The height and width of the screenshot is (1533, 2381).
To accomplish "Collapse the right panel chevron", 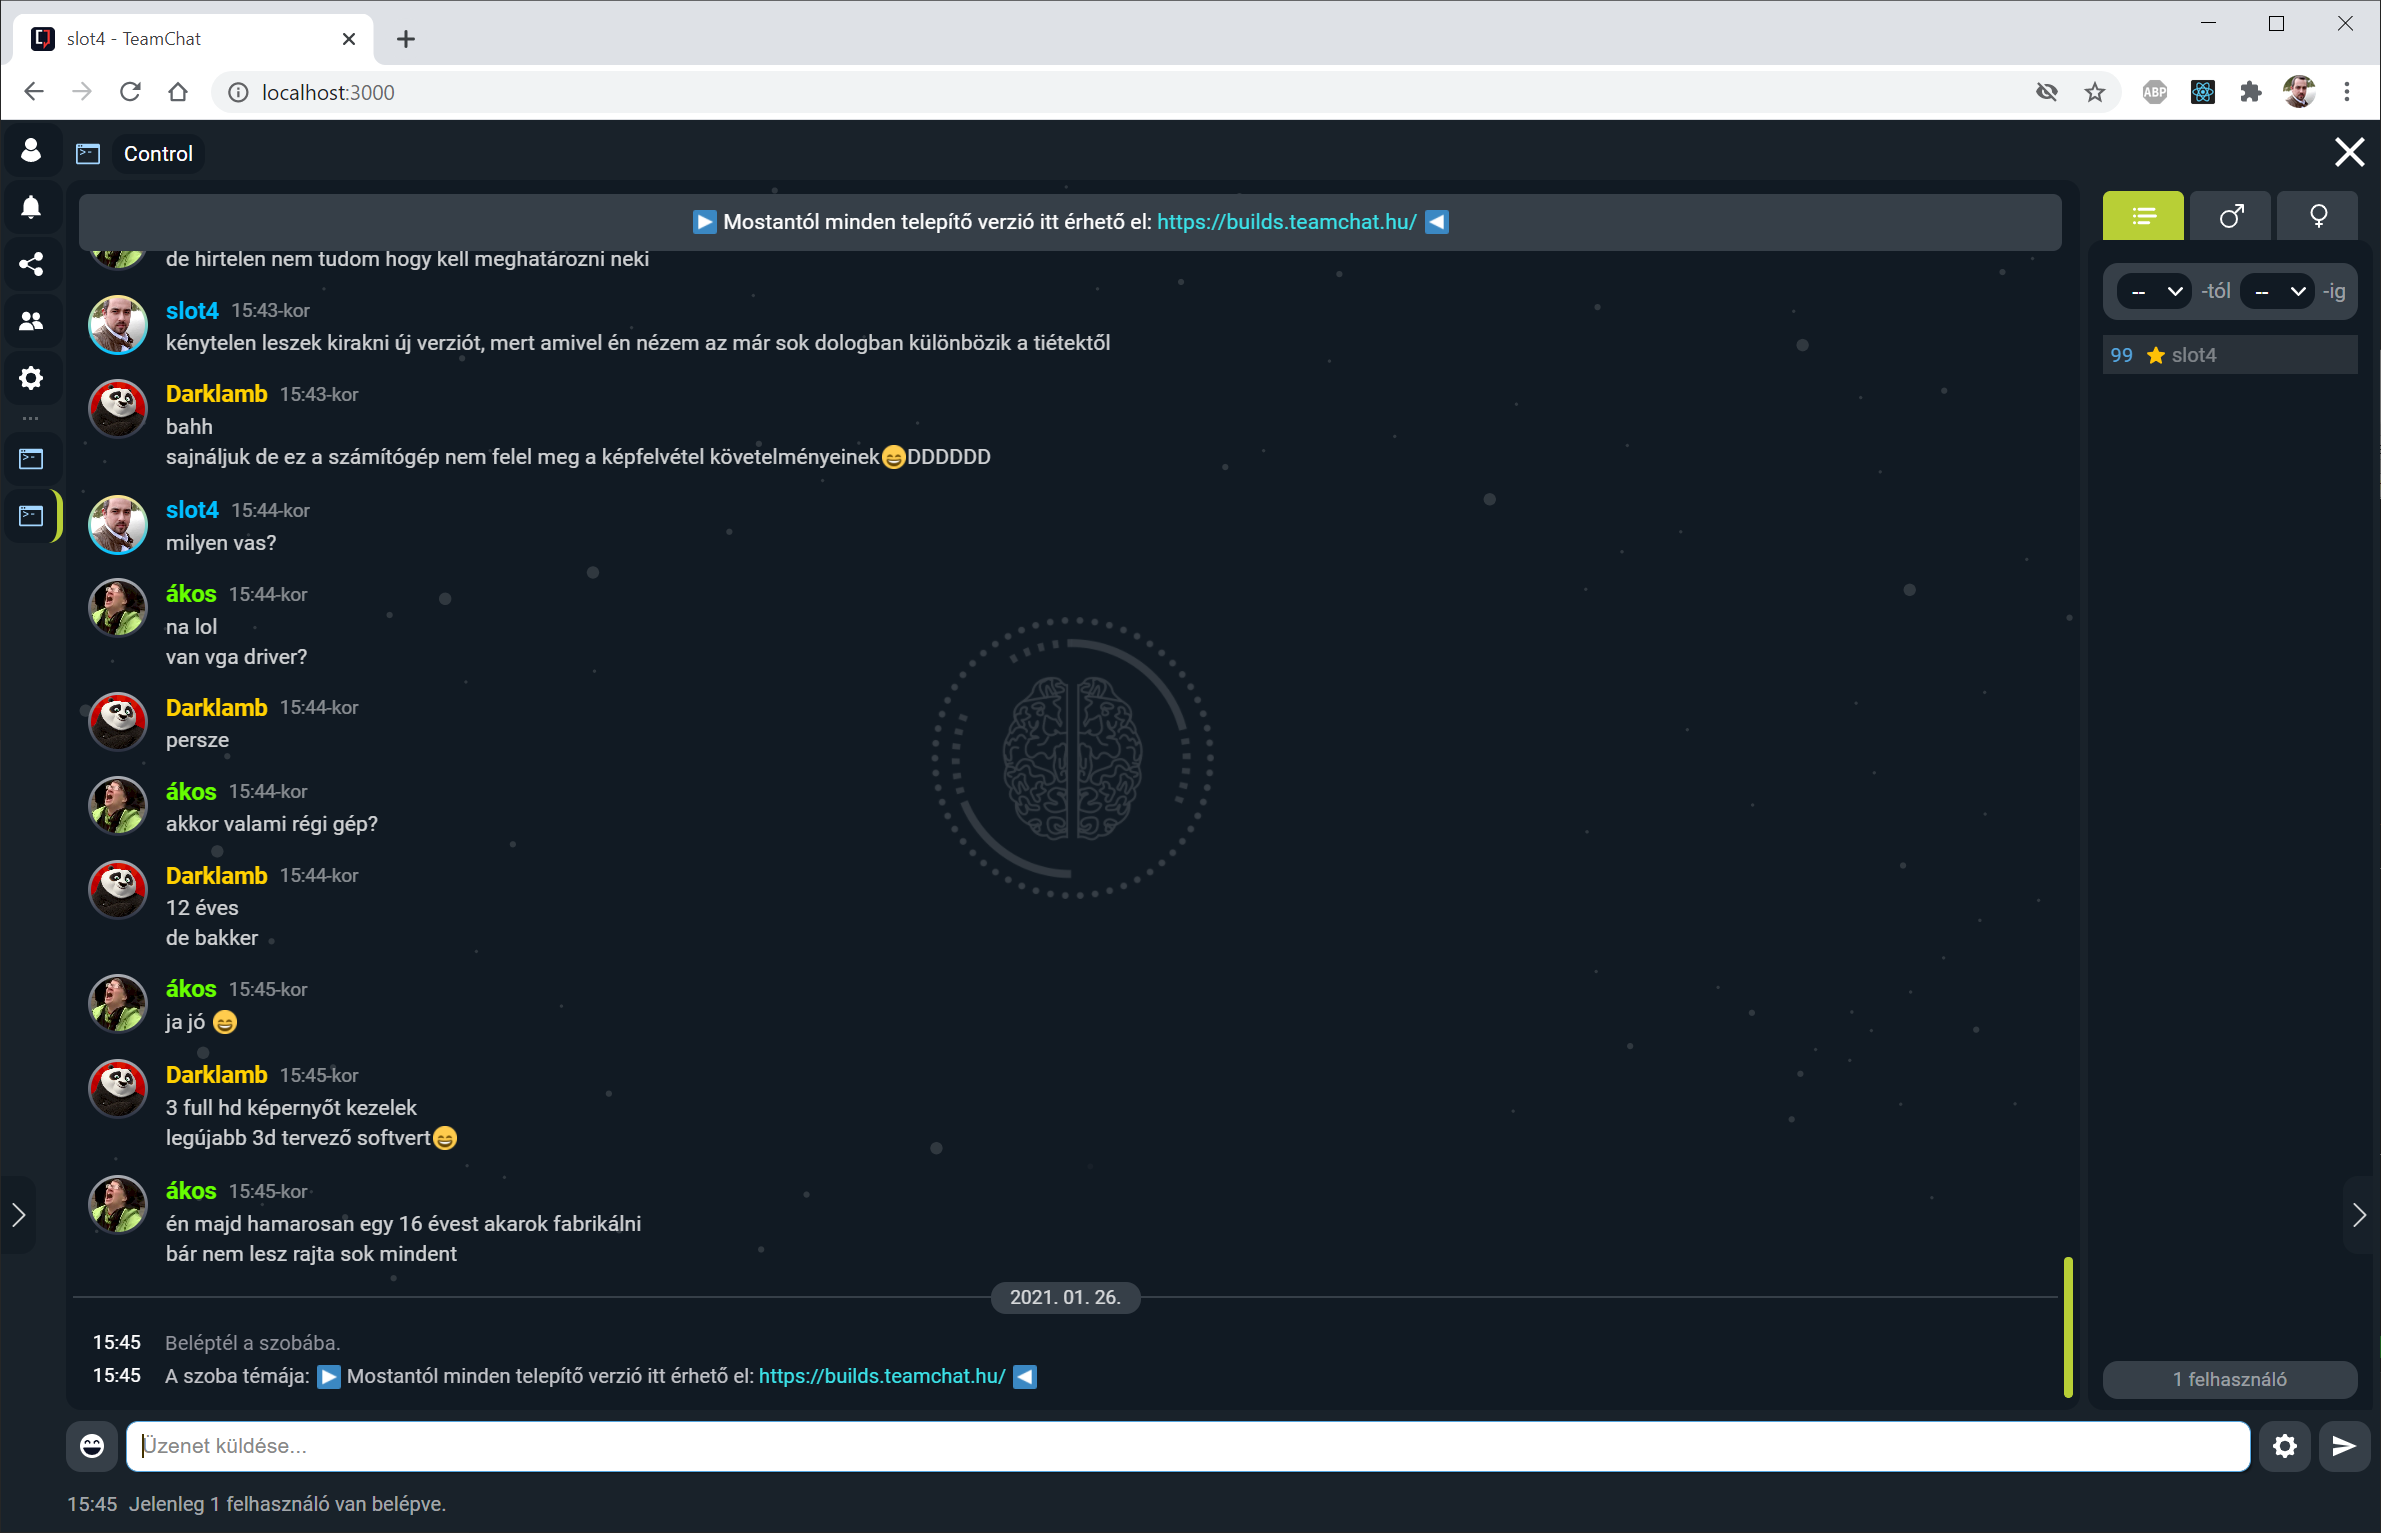I will coord(2360,1215).
